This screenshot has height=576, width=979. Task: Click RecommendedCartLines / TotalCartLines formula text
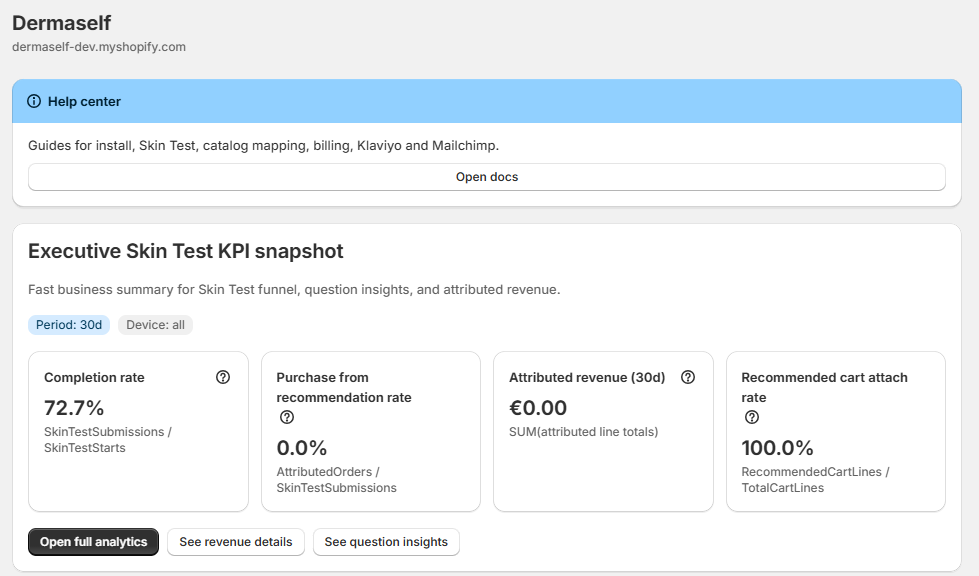click(x=815, y=479)
